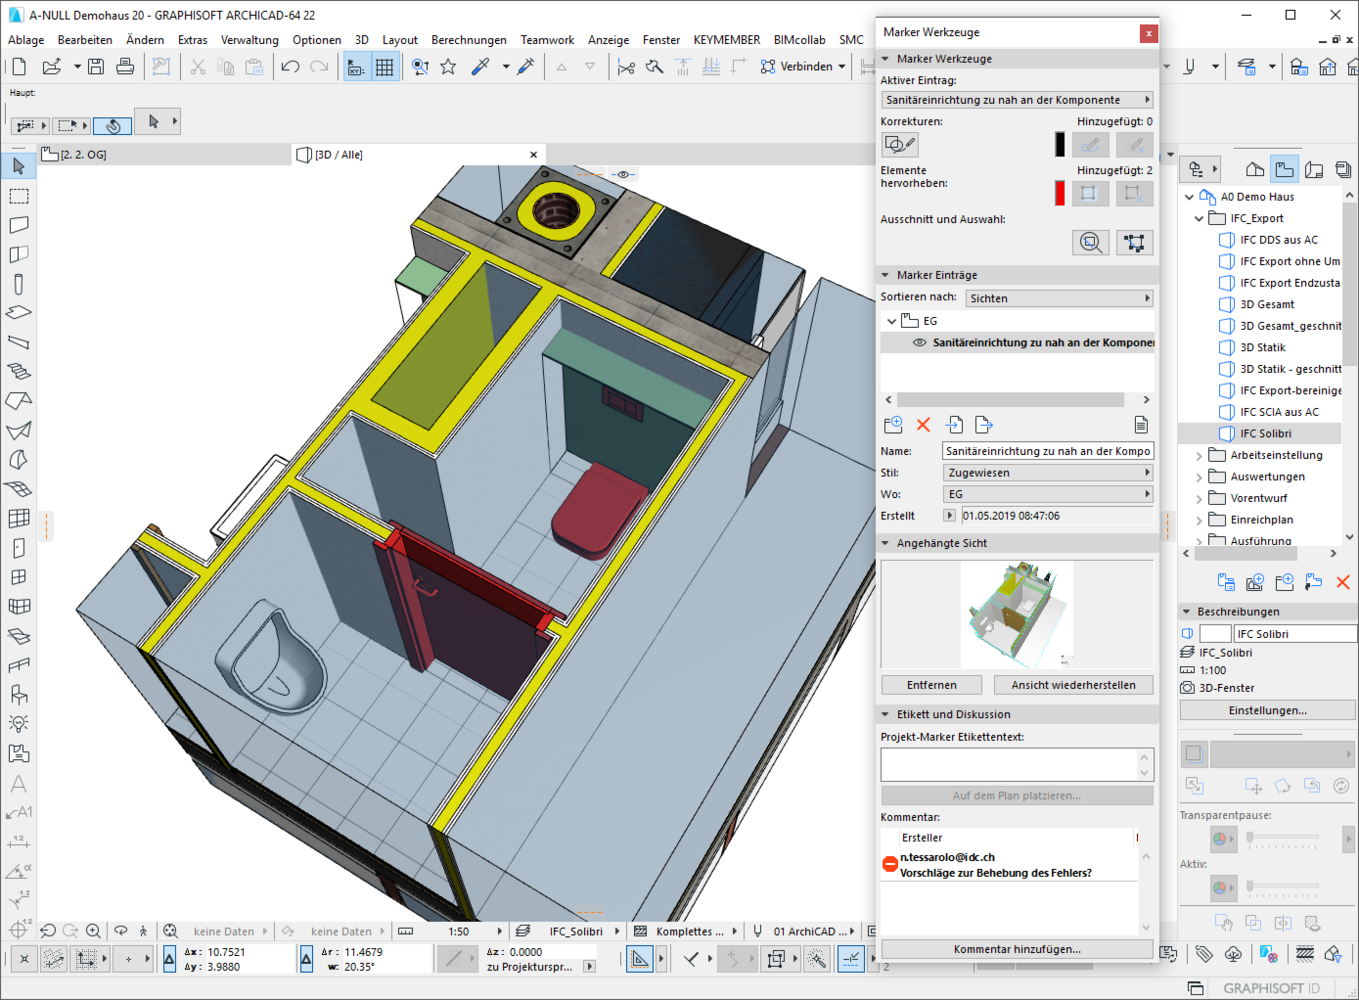
Task: Click red highlight color swatch
Action: pos(1060,193)
